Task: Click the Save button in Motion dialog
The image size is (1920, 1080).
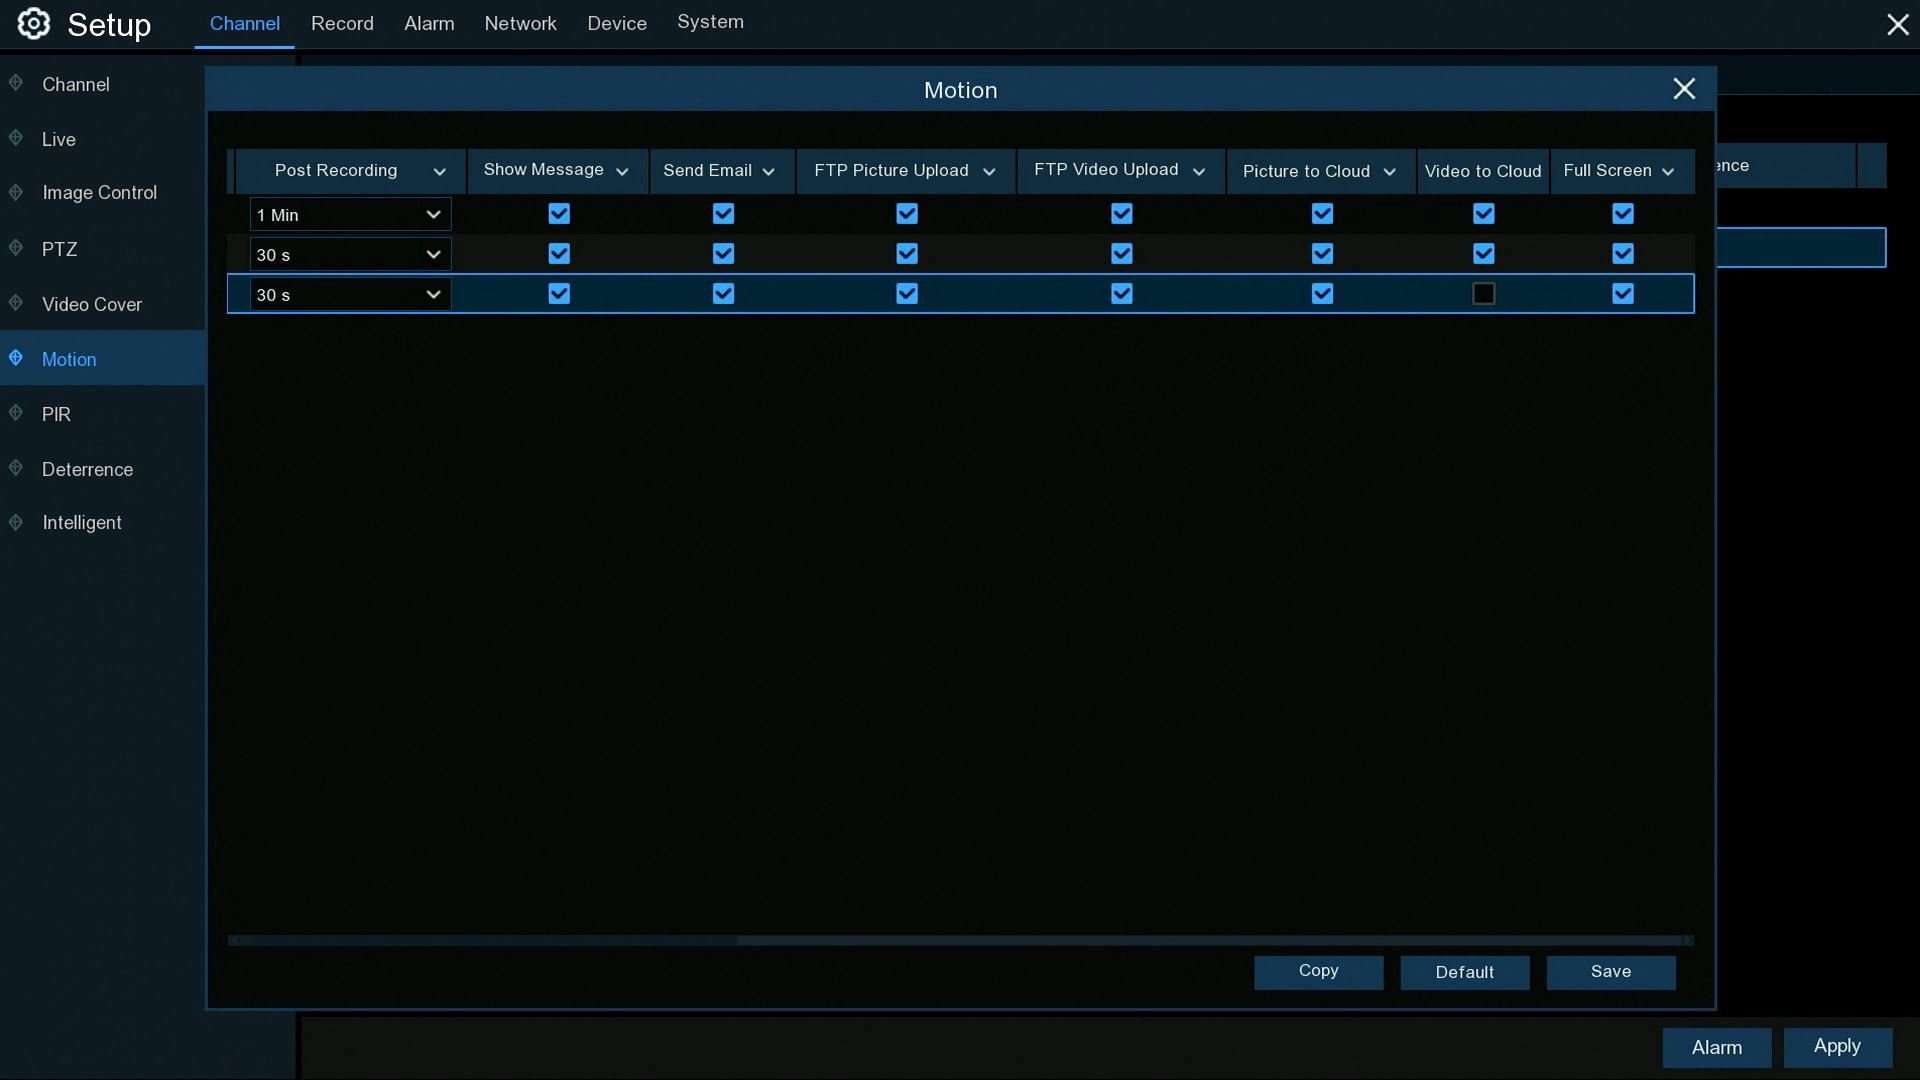Action: click(1610, 972)
